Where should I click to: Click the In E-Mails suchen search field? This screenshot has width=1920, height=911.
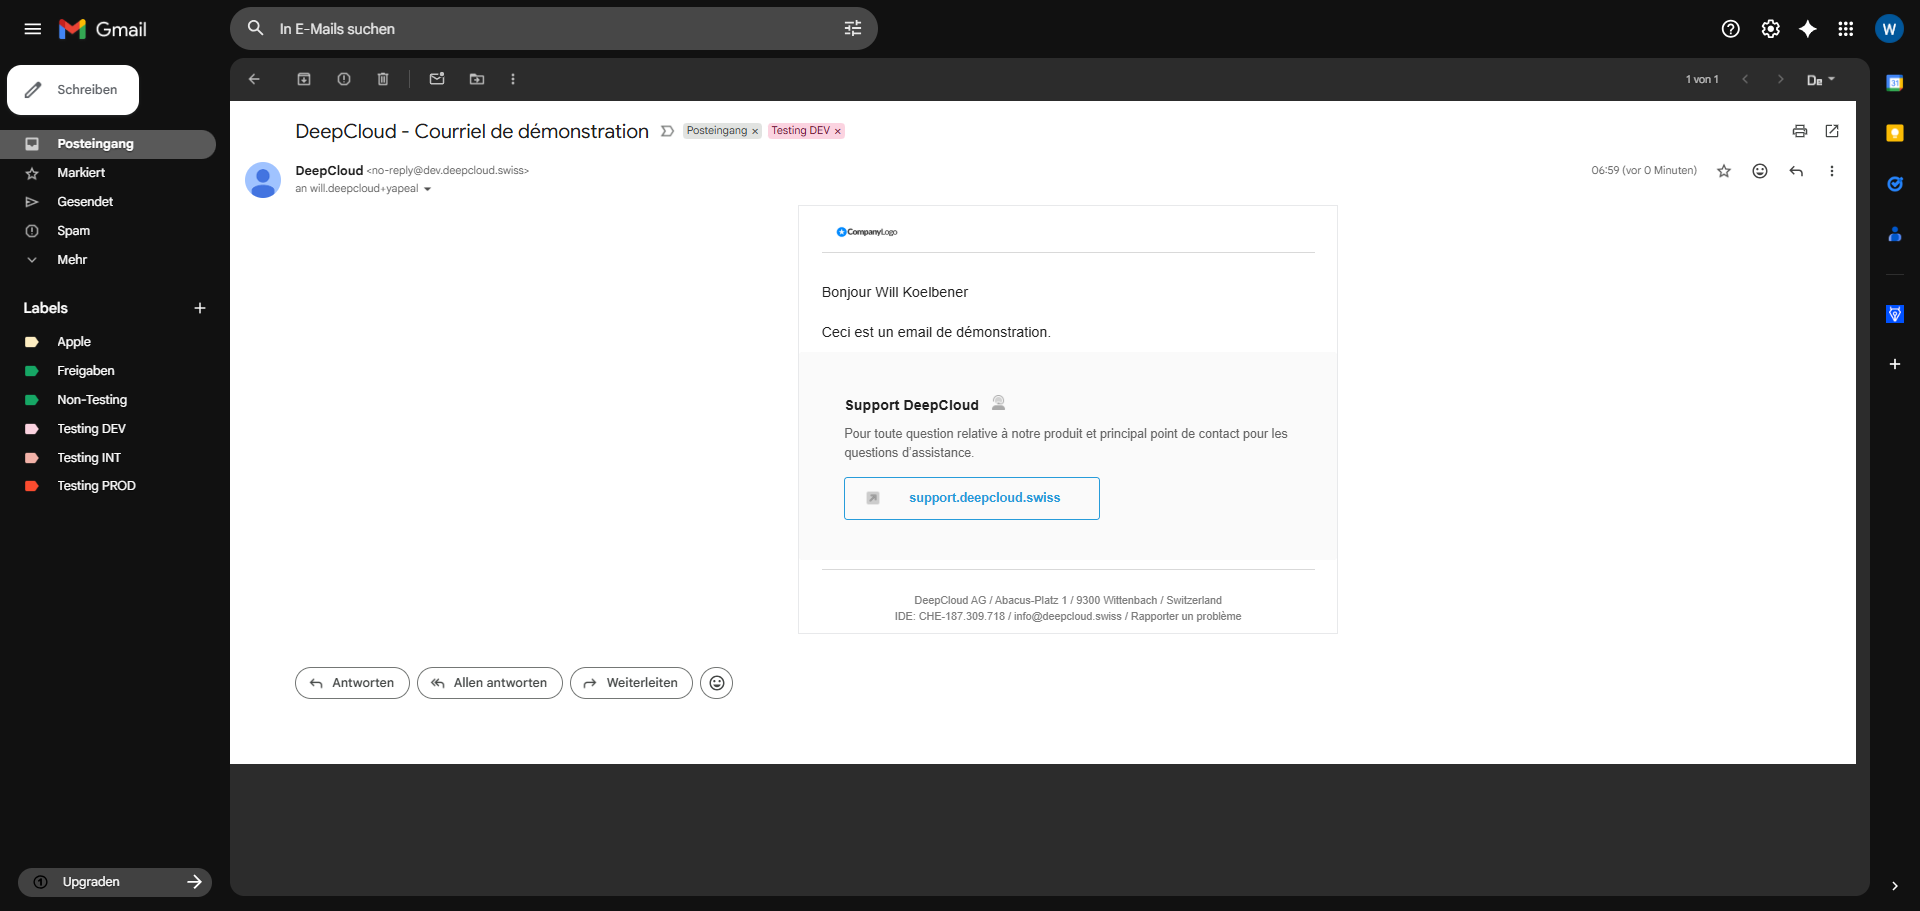point(550,29)
